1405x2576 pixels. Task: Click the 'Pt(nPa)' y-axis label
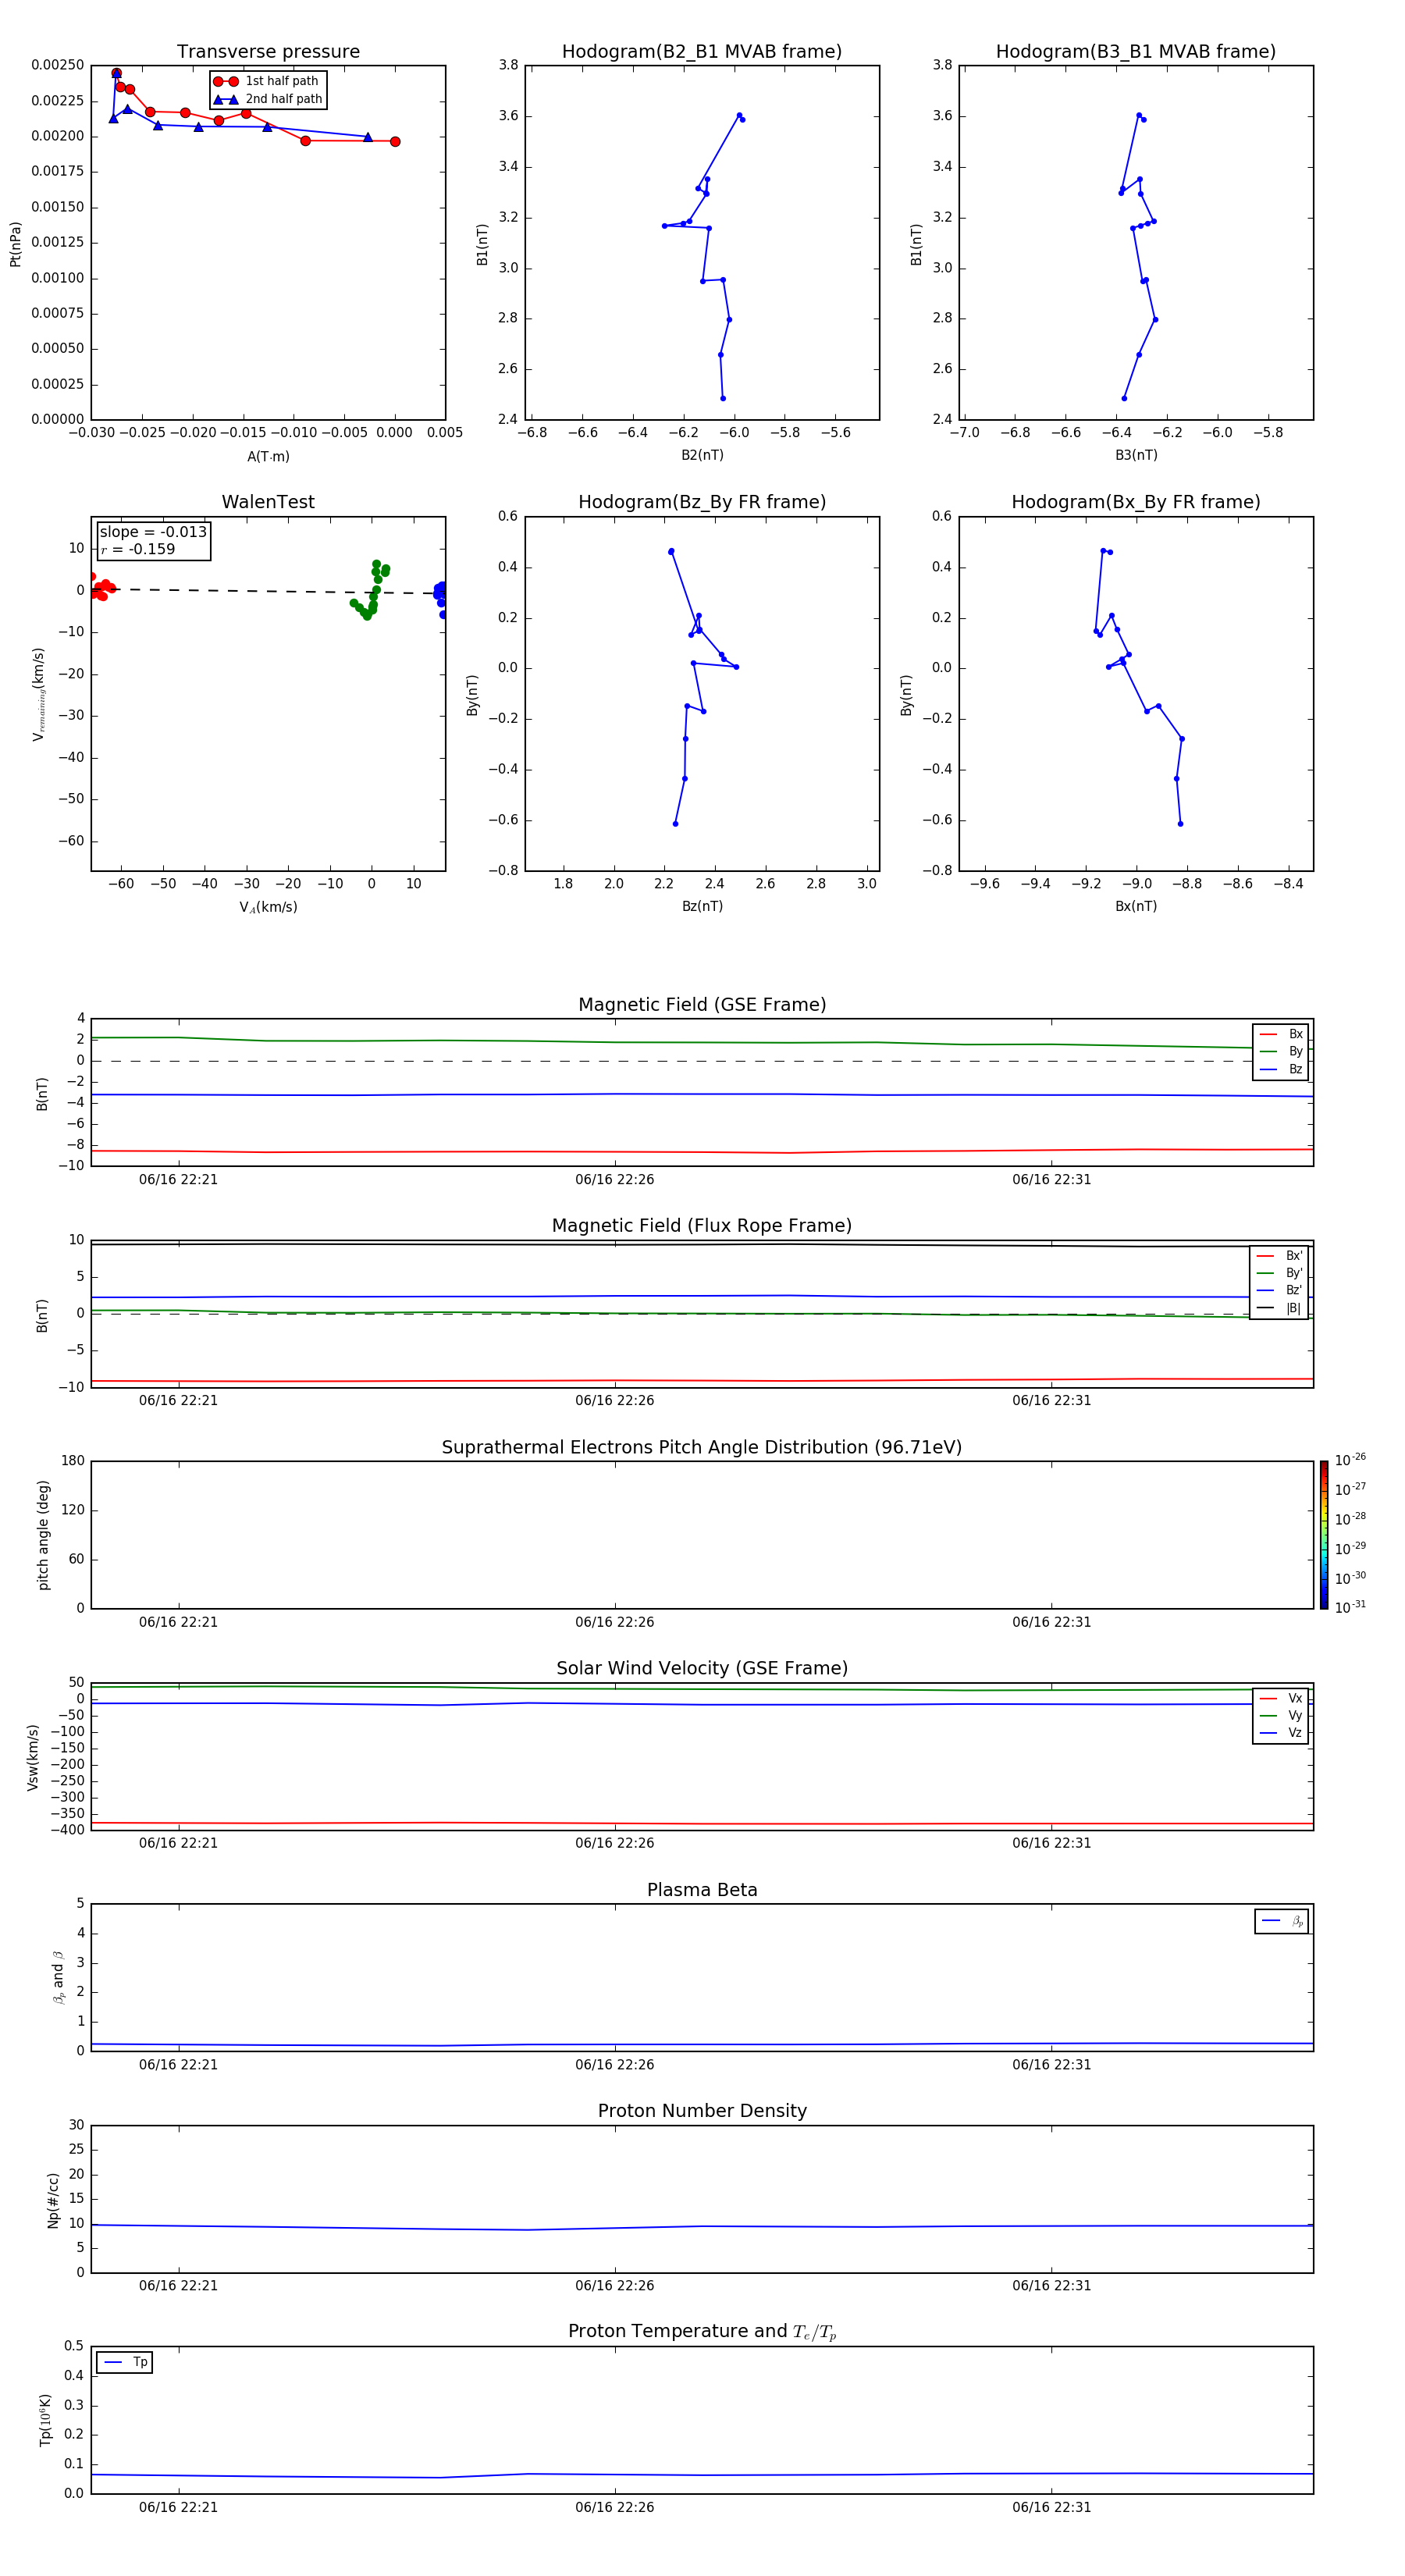click(x=15, y=244)
